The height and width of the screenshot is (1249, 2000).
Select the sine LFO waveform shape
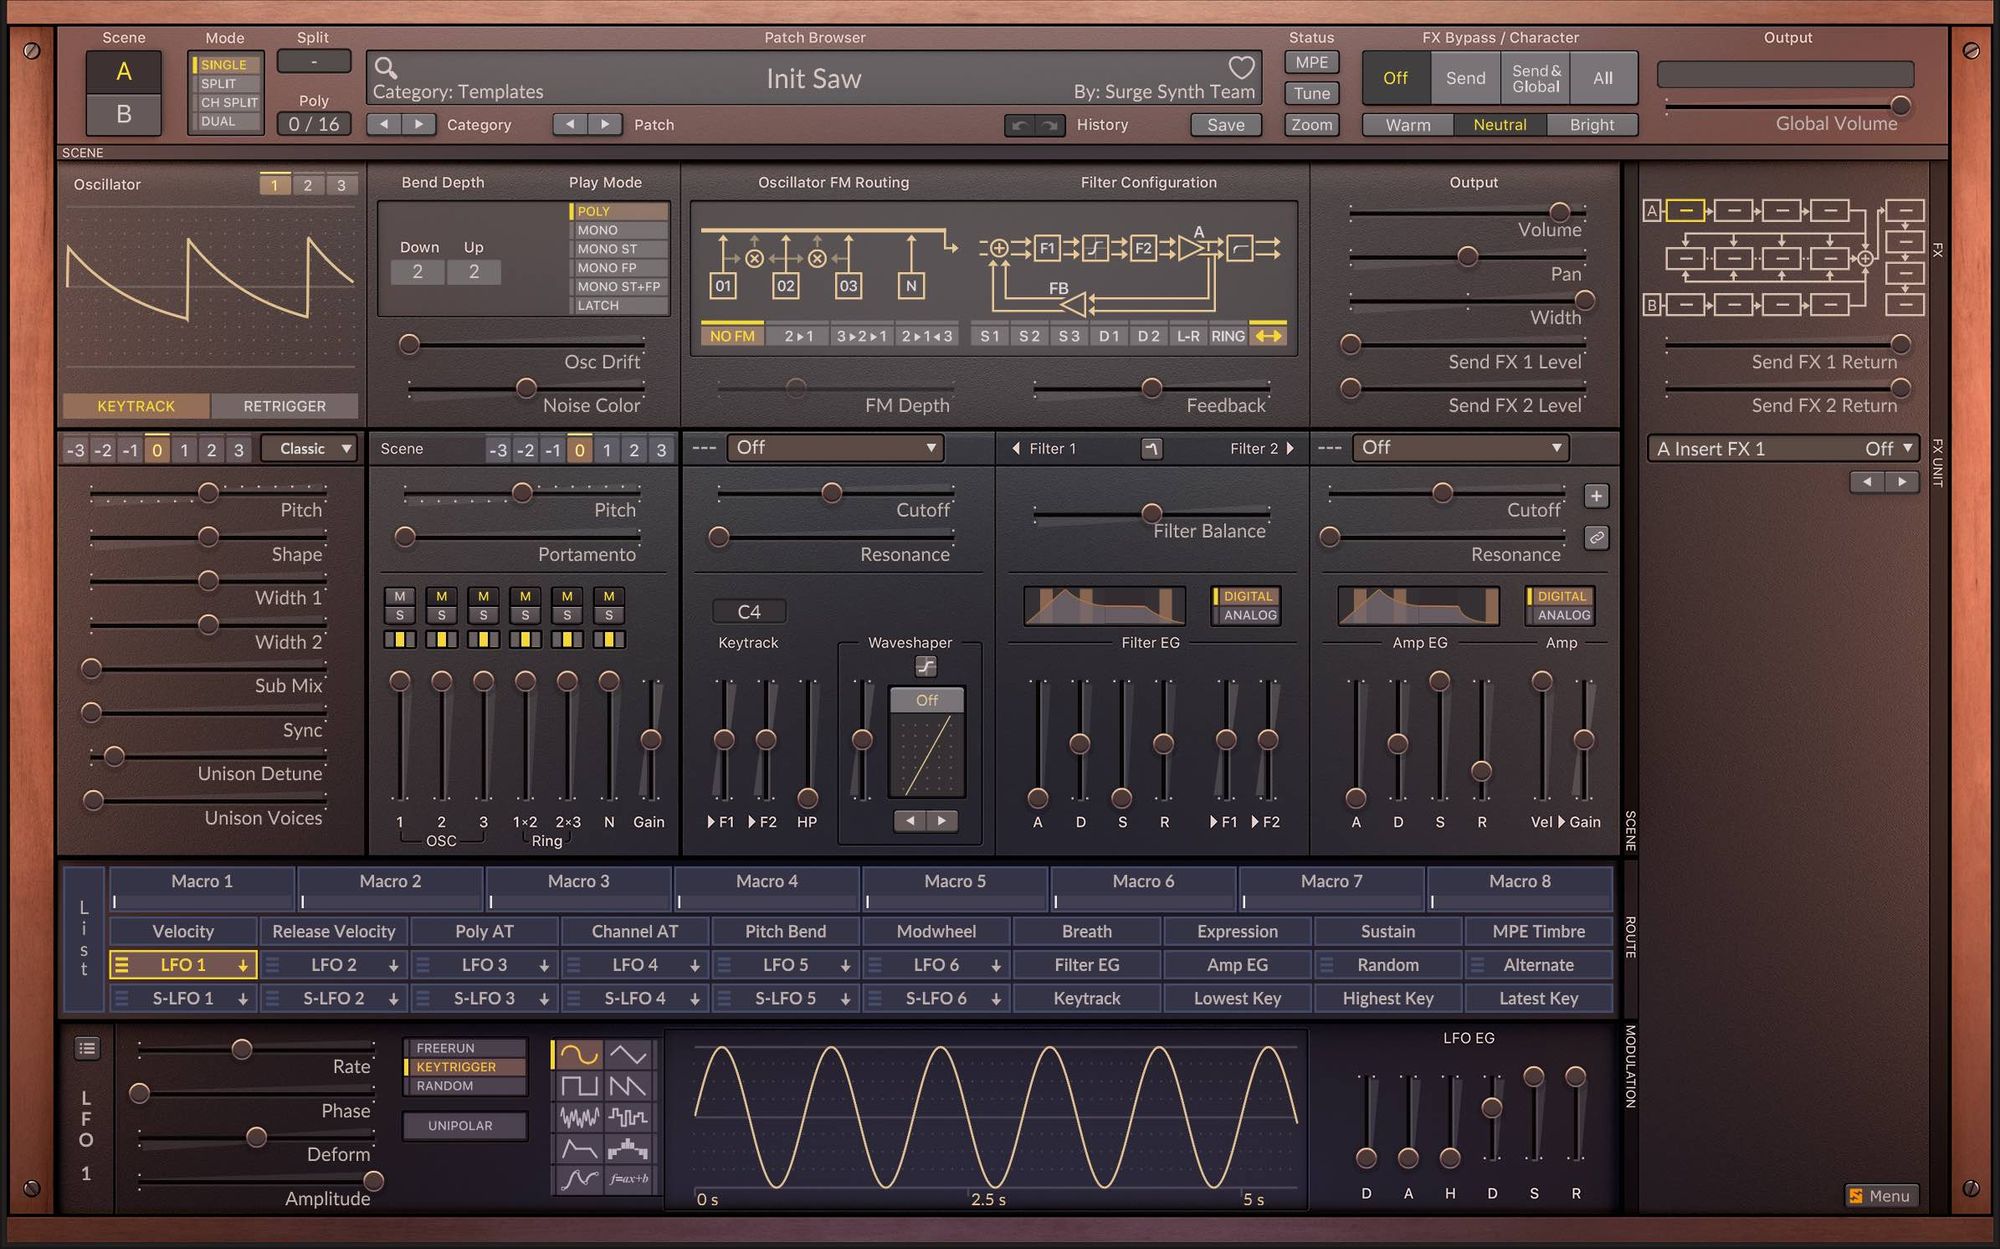point(580,1054)
